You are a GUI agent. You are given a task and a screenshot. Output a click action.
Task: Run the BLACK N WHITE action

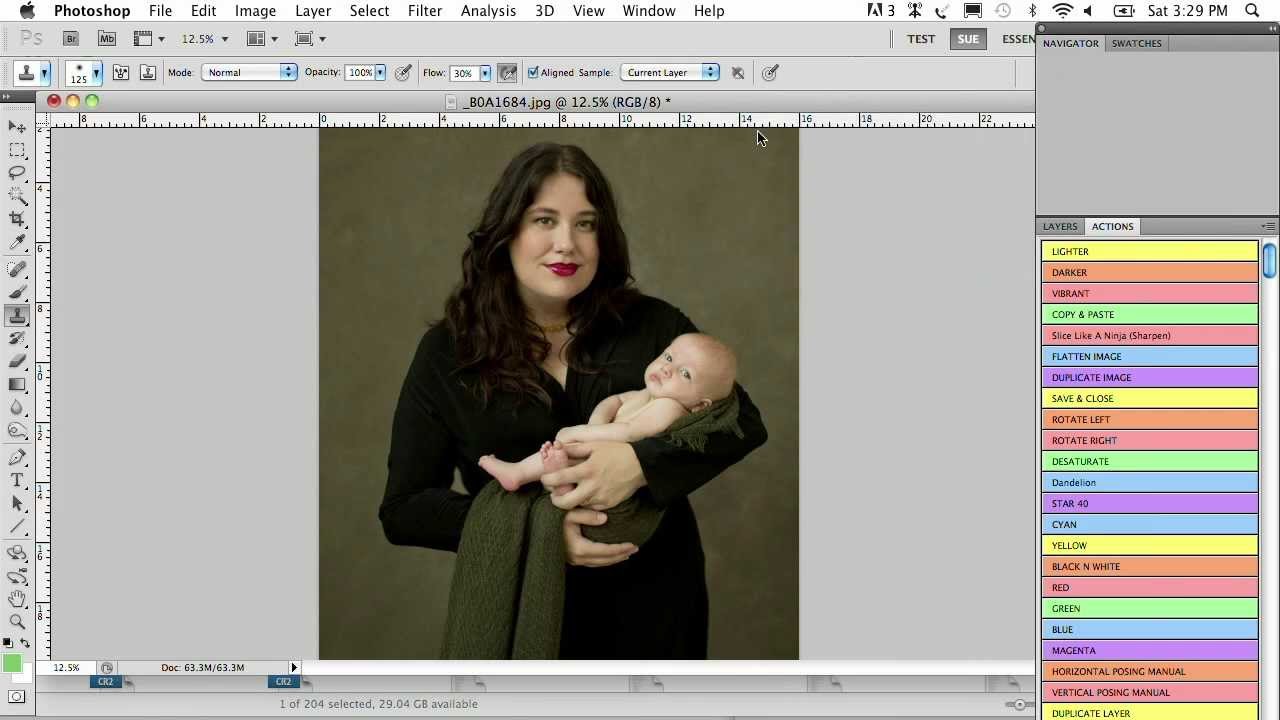pyautogui.click(x=1150, y=566)
